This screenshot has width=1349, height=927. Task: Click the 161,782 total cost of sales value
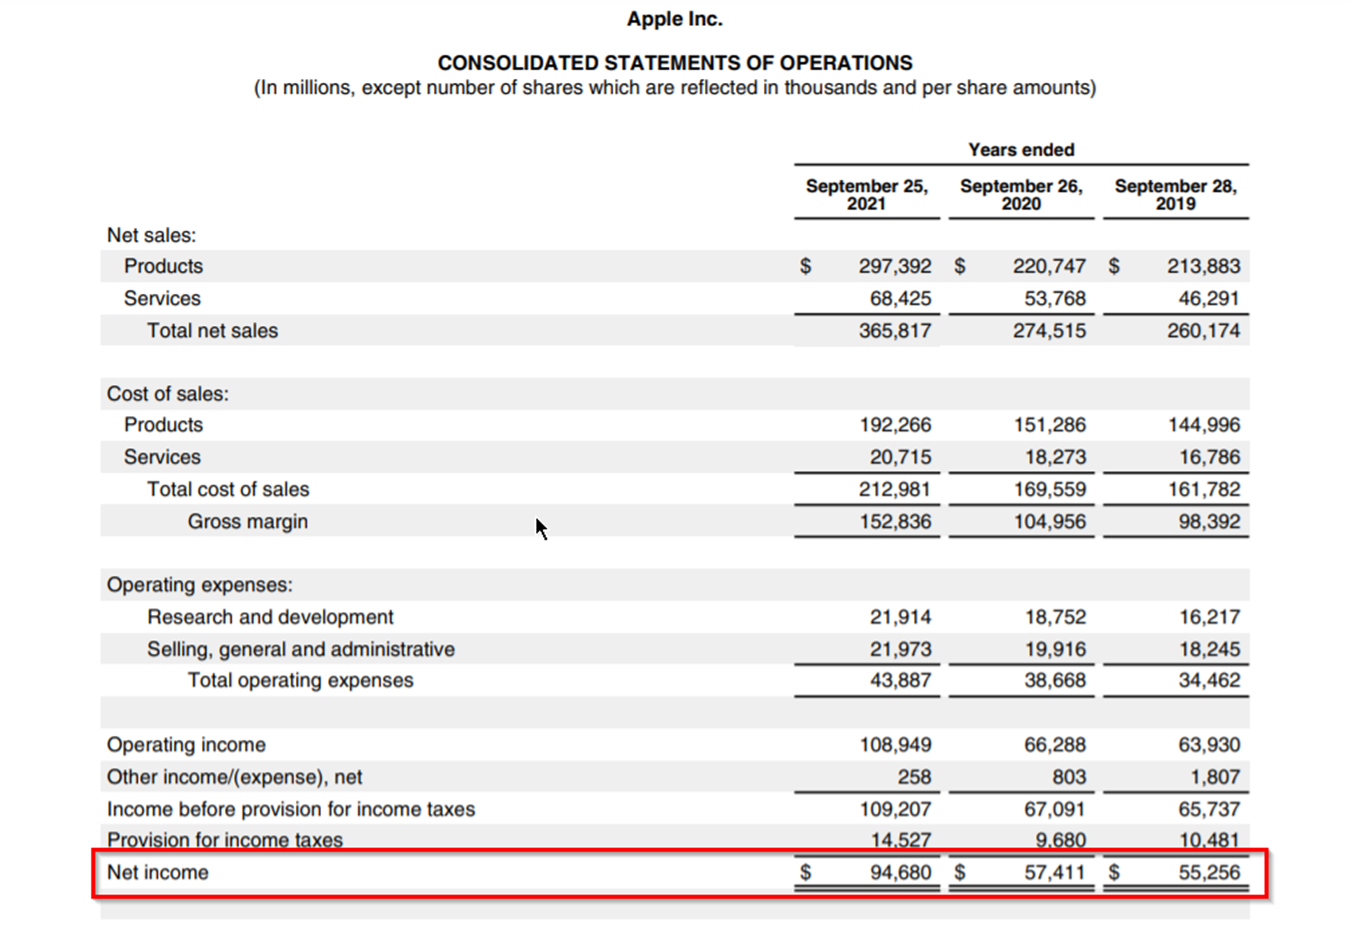[x=1203, y=489]
